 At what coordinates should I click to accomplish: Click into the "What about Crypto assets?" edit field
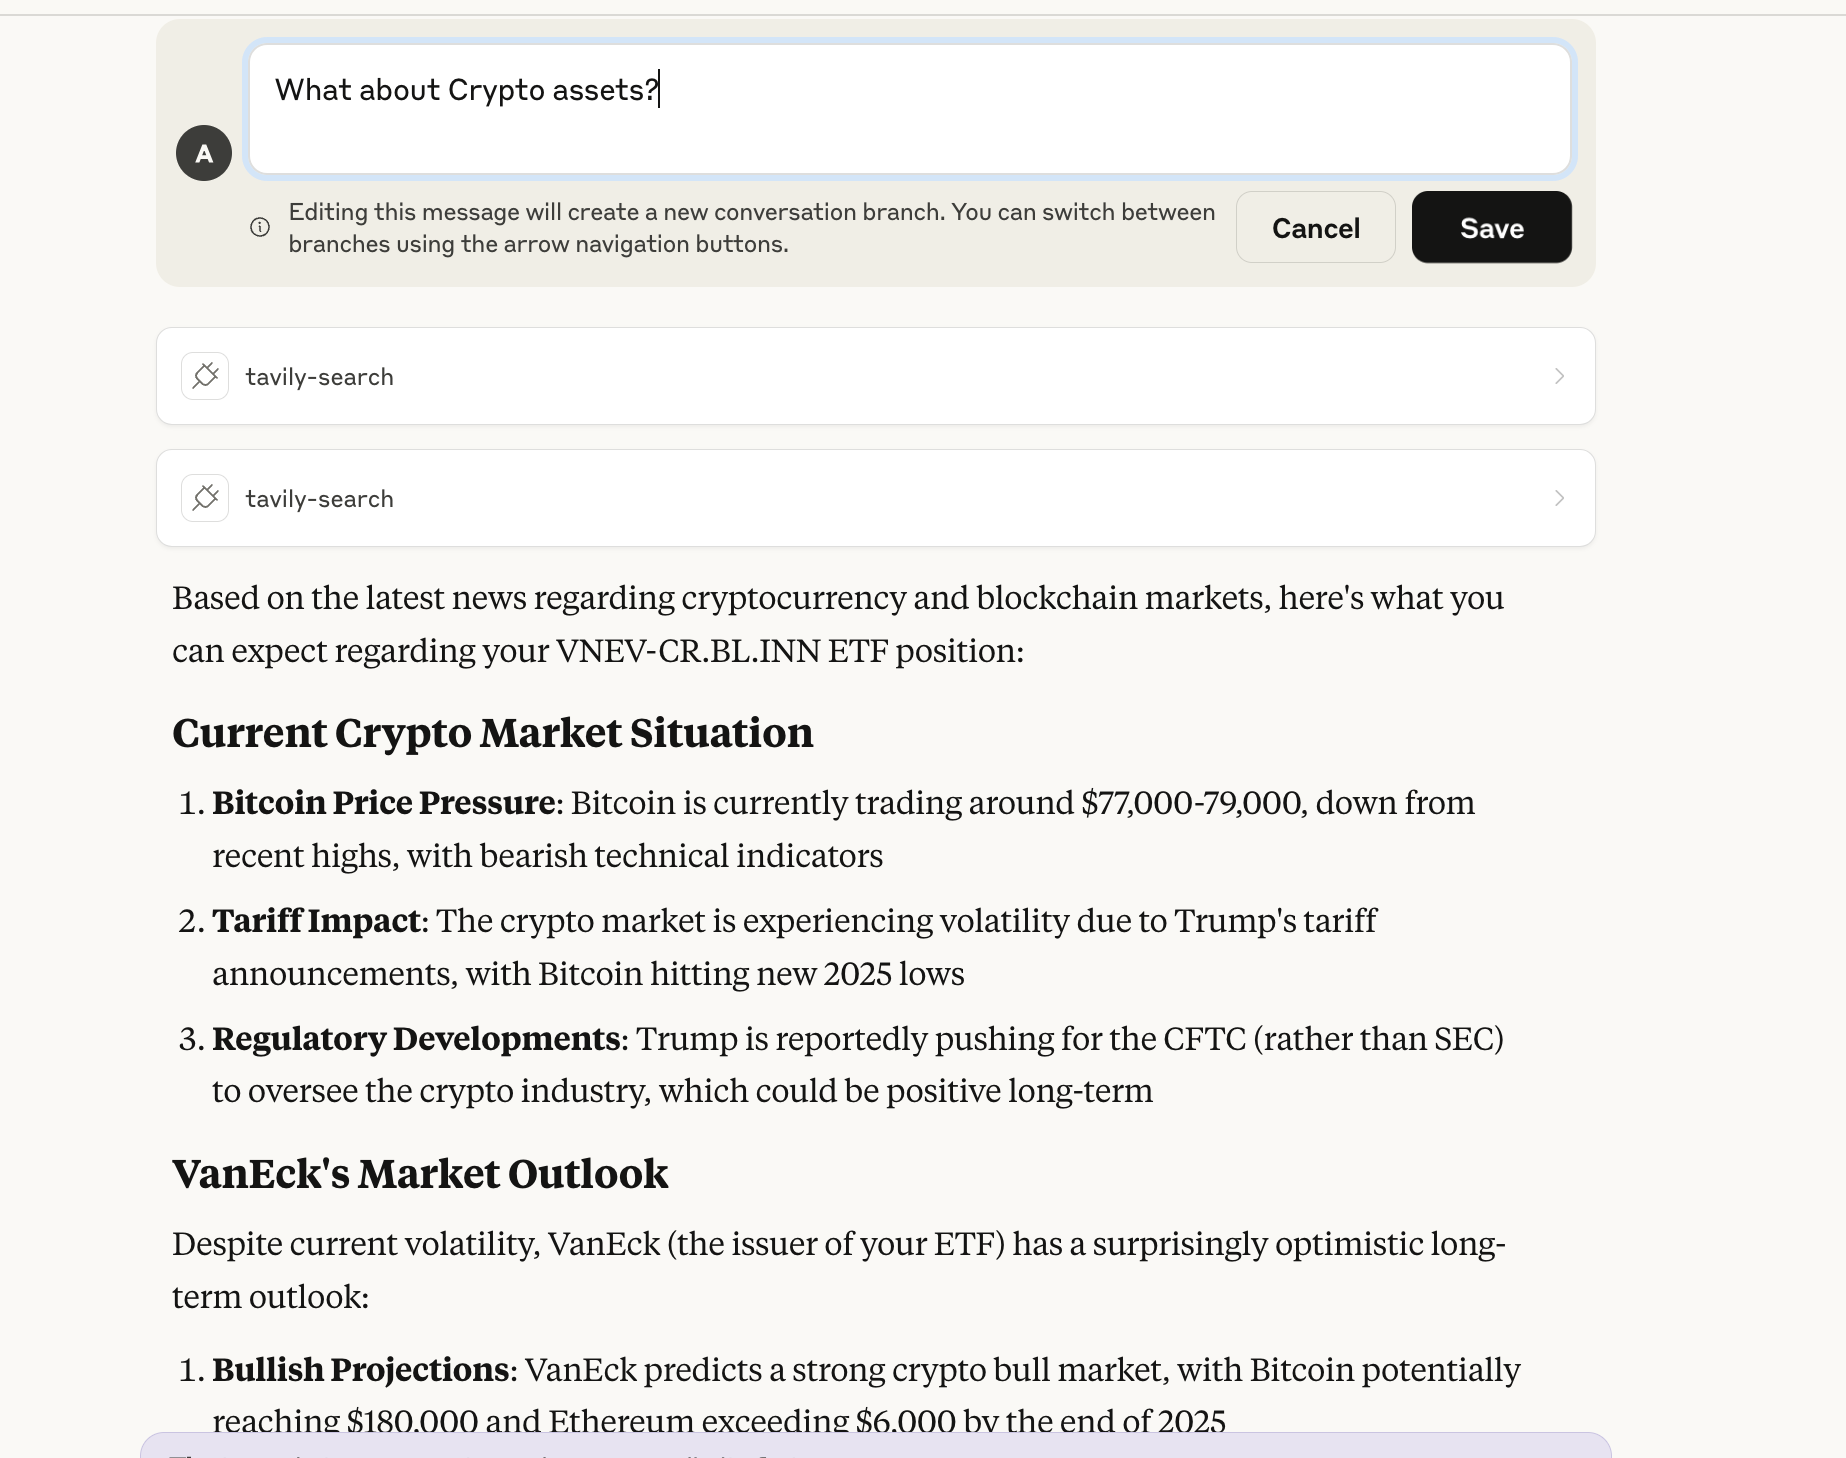pos(909,109)
